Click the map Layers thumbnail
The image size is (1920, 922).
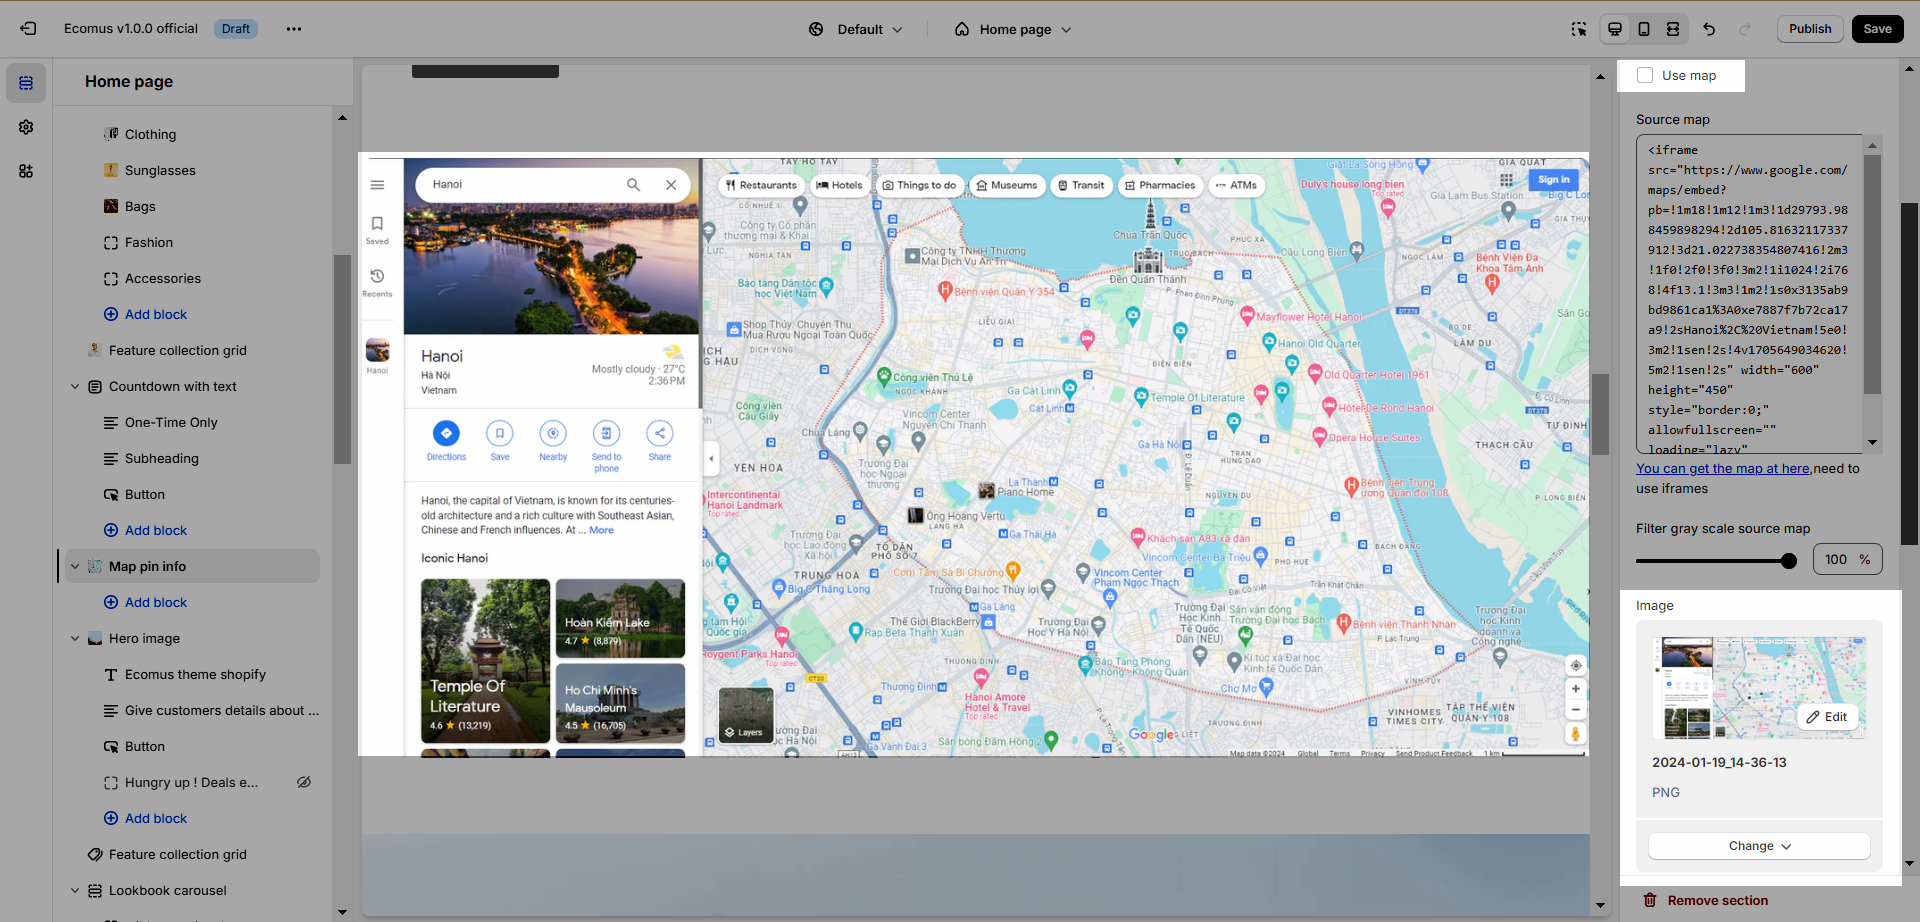click(x=746, y=715)
